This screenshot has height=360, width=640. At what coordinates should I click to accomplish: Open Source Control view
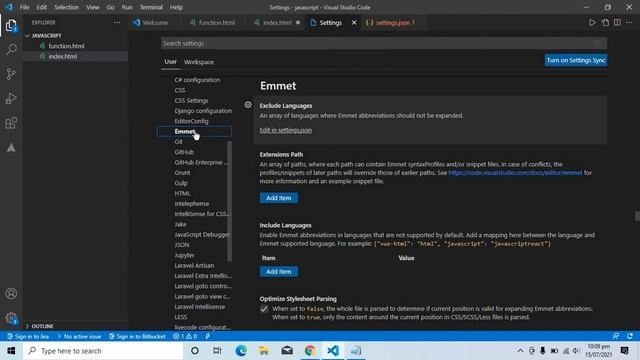(x=11, y=74)
